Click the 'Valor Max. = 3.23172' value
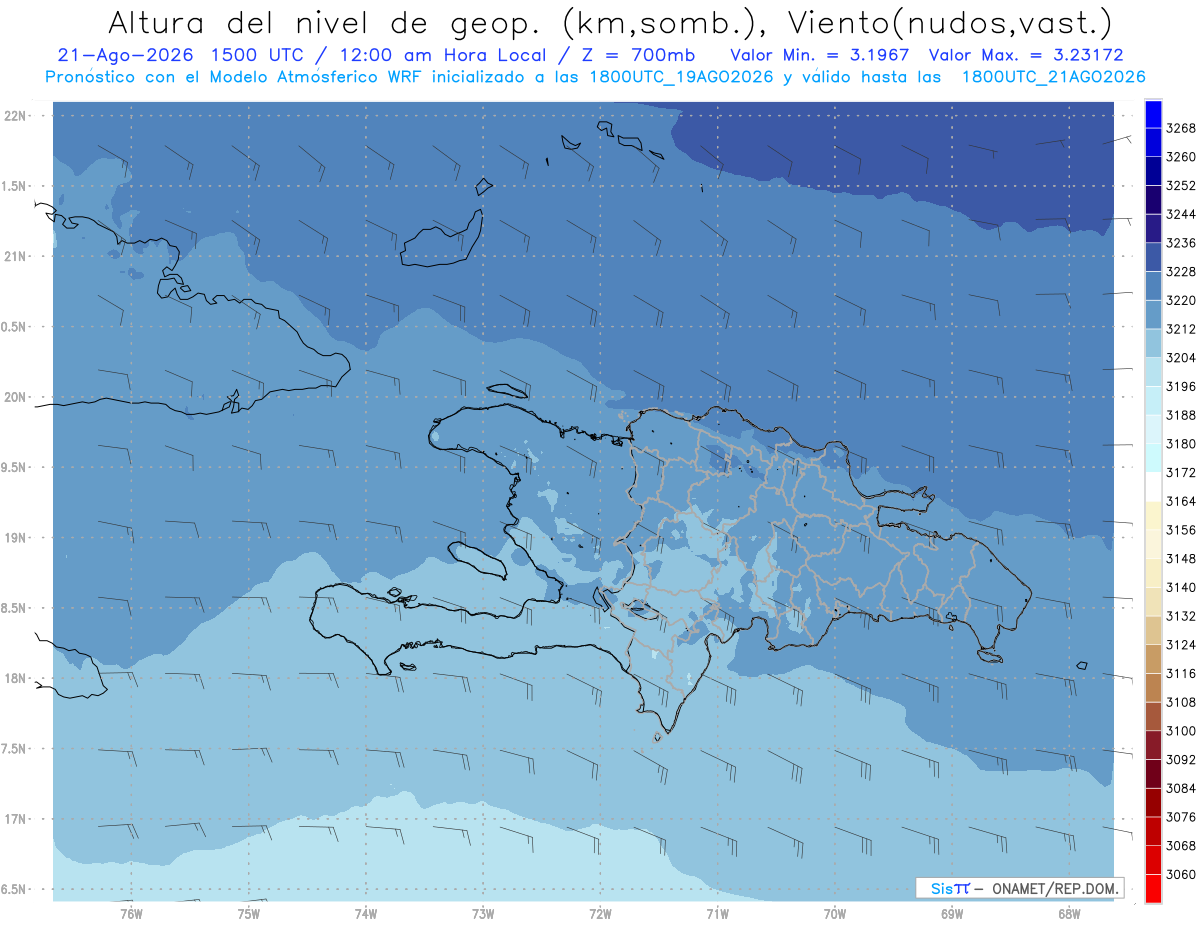1200x927 pixels. pos(1027,55)
